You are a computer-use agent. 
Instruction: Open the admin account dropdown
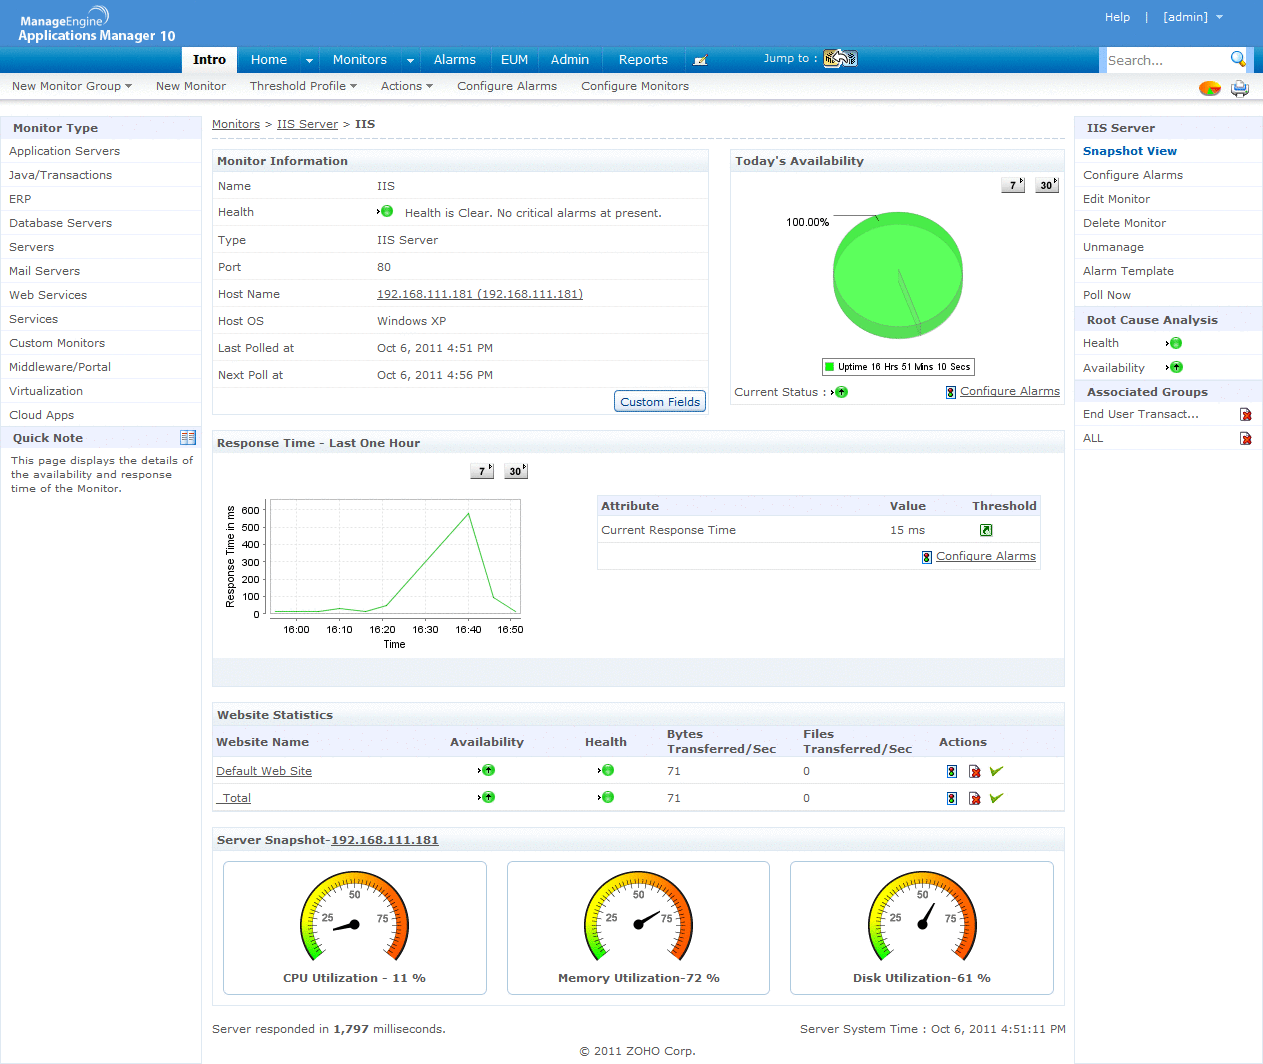pos(1191,16)
